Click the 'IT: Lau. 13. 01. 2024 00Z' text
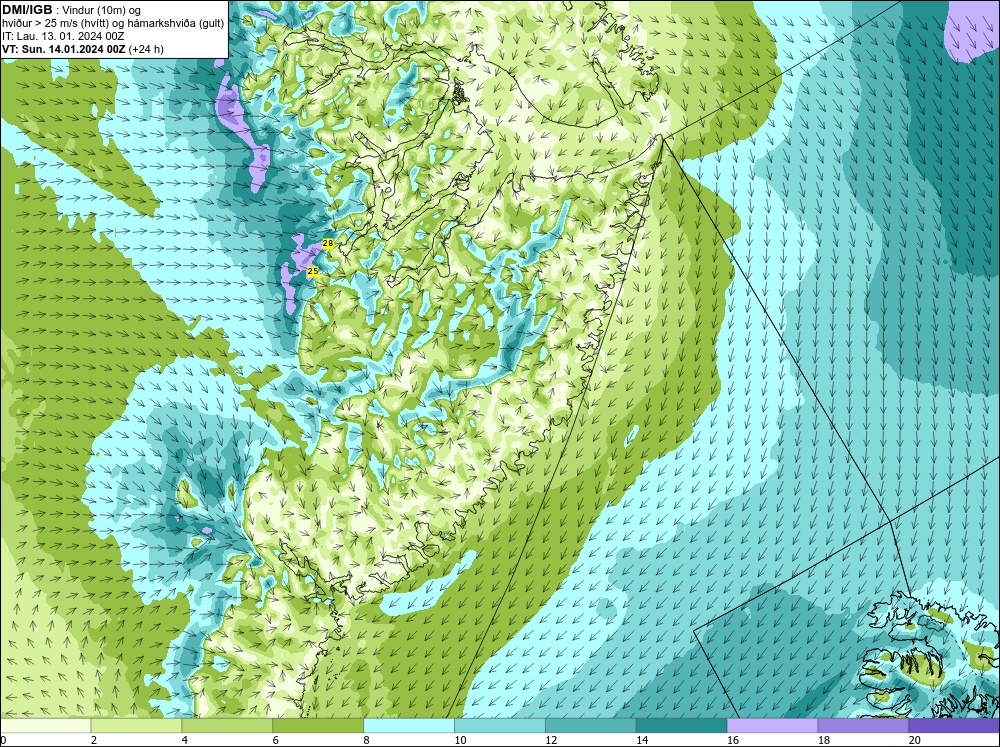The image size is (1000, 747). (63, 36)
